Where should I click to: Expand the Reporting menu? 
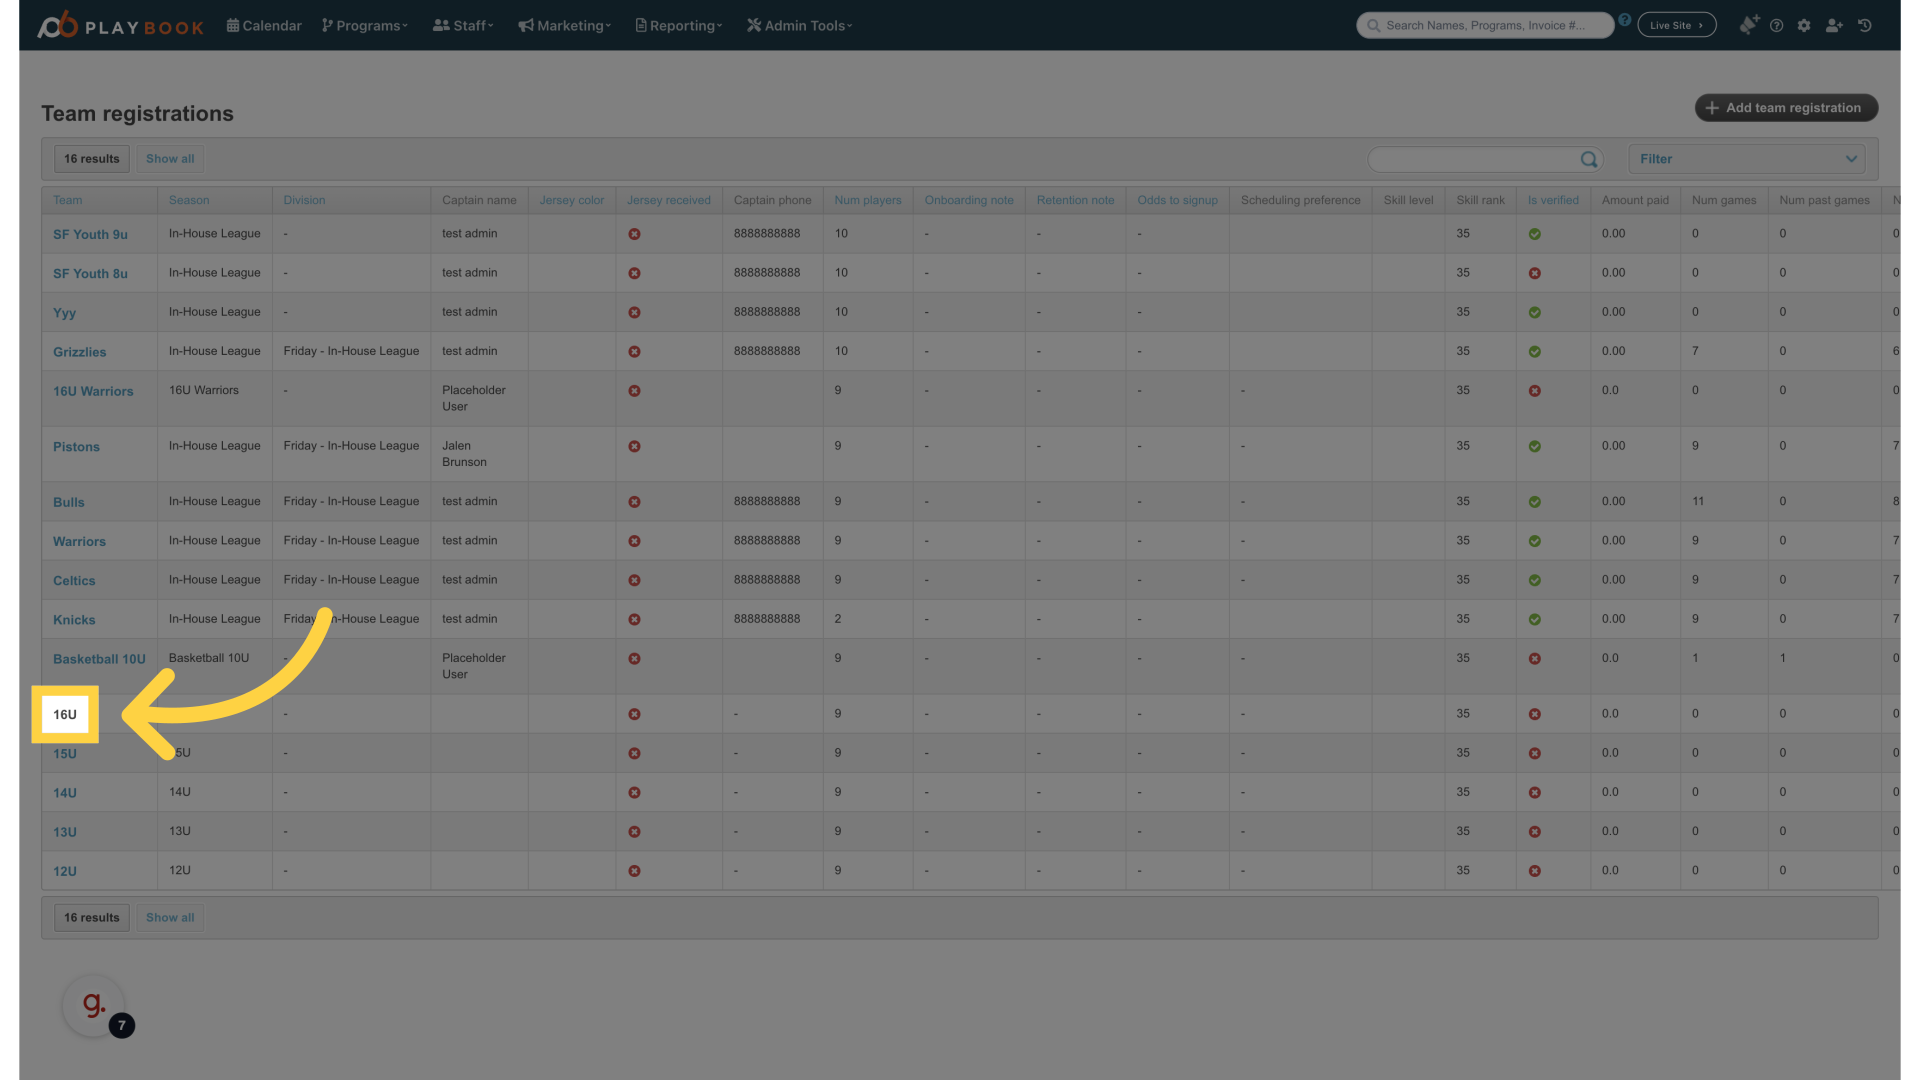click(679, 26)
